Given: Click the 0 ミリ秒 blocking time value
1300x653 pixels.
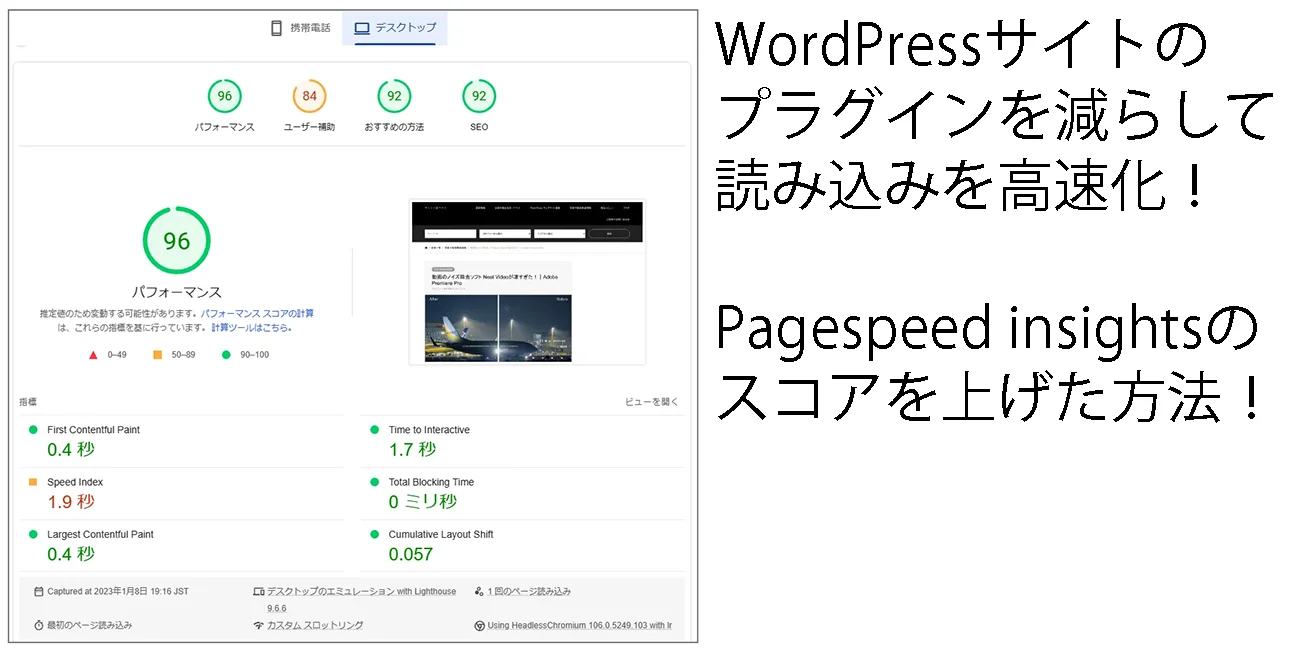Looking at the screenshot, I should coord(423,502).
